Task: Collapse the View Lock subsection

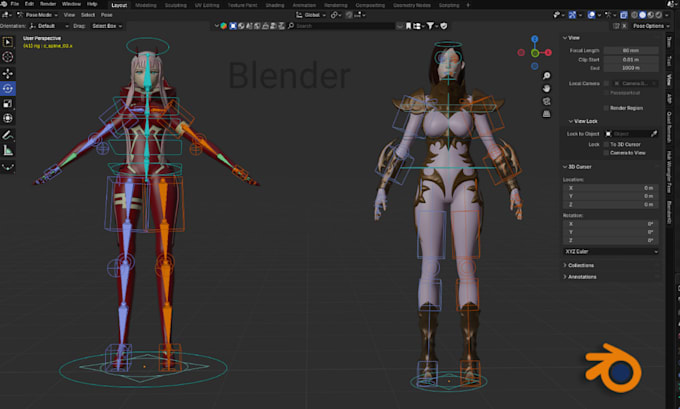Action: pyautogui.click(x=583, y=121)
